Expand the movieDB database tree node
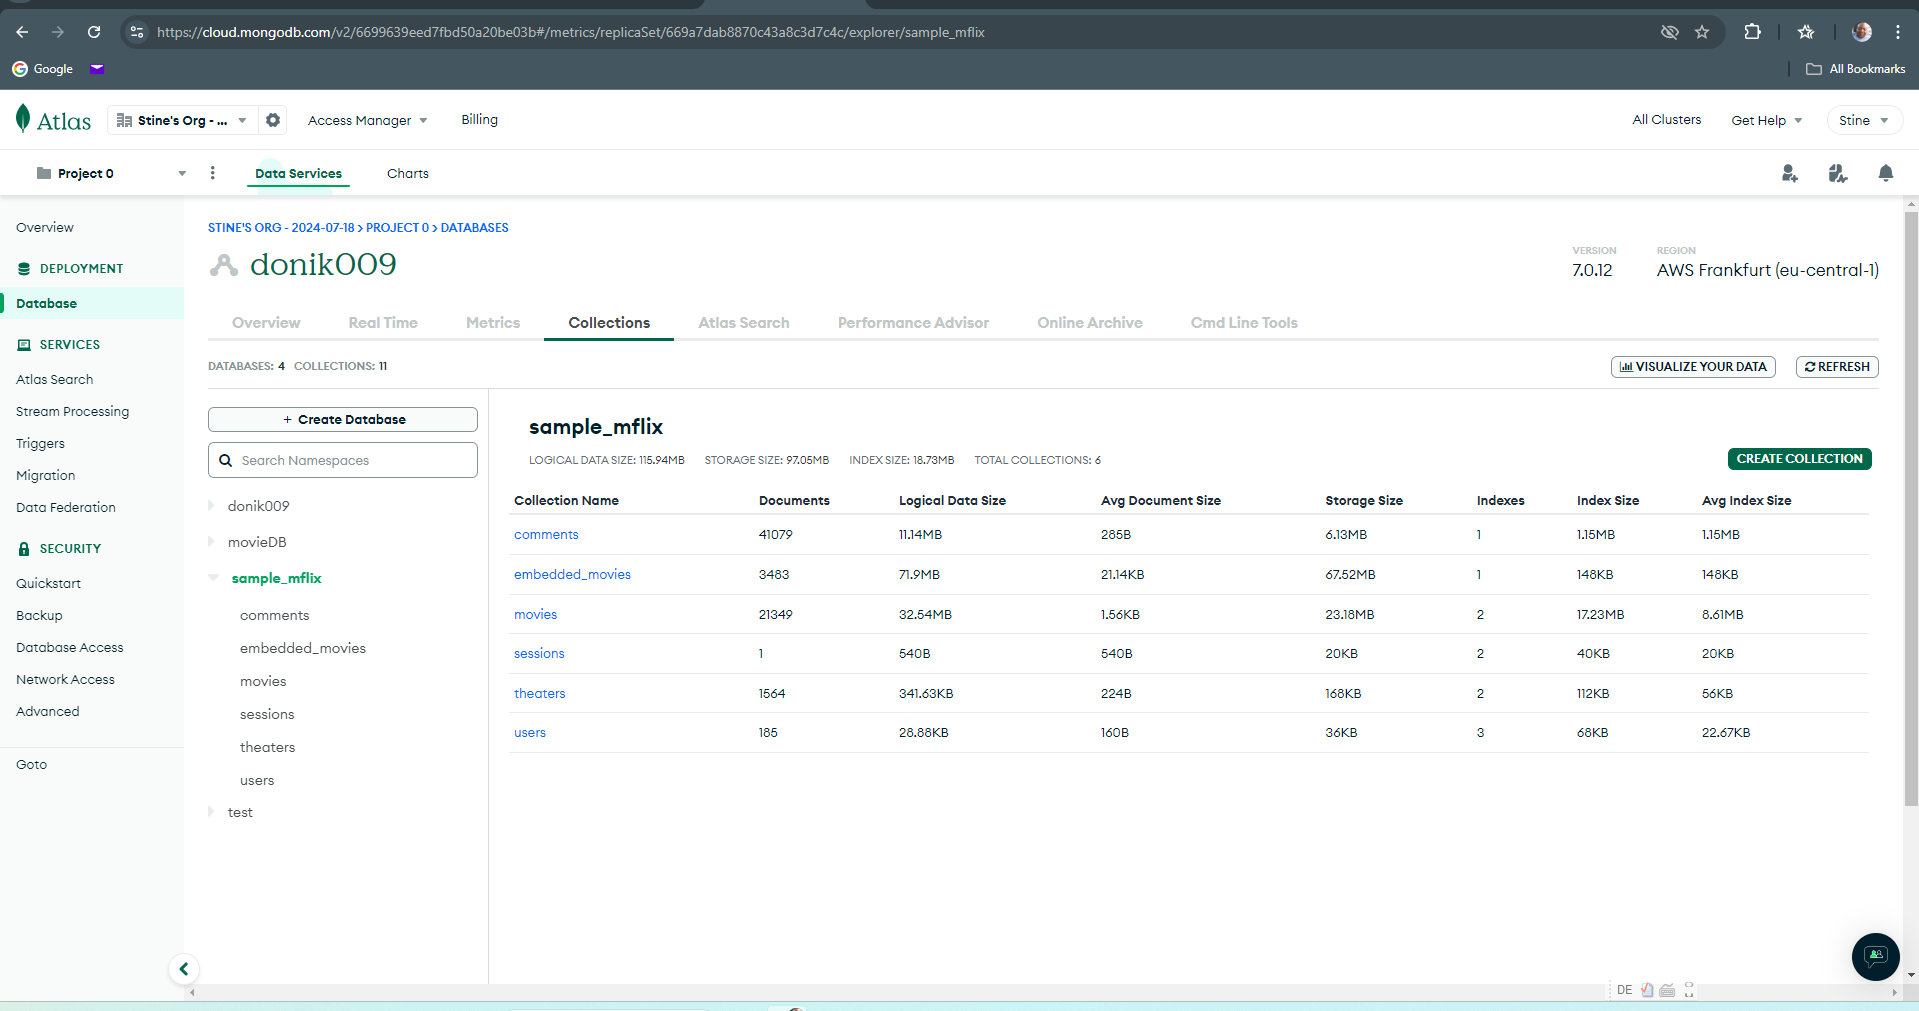Viewport: 1919px width, 1011px height. [x=211, y=542]
